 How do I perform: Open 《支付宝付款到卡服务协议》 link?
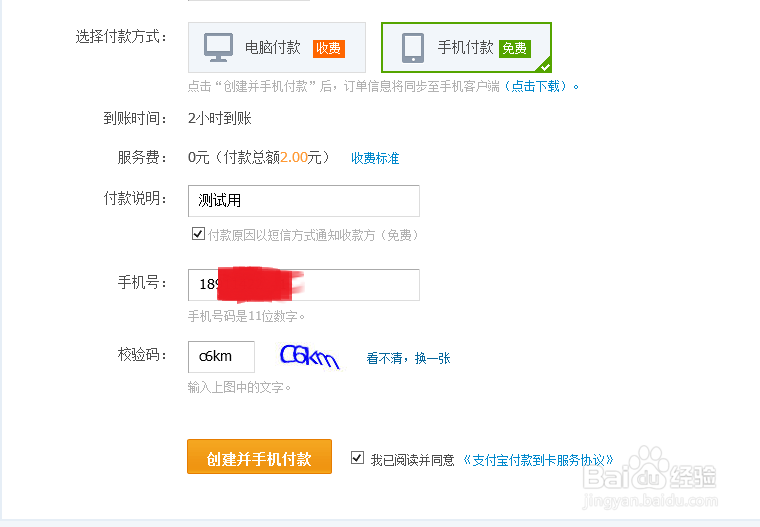pos(538,460)
